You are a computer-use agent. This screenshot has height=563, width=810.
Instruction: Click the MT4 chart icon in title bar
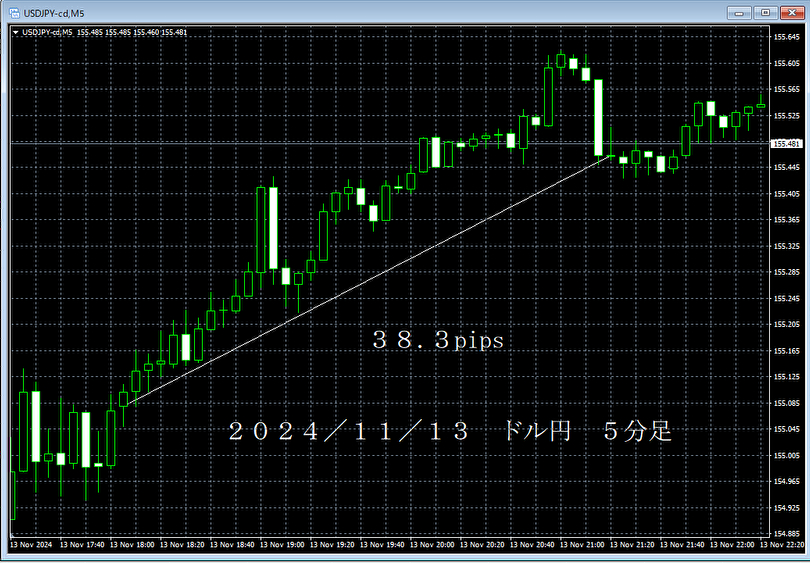pyautogui.click(x=14, y=12)
